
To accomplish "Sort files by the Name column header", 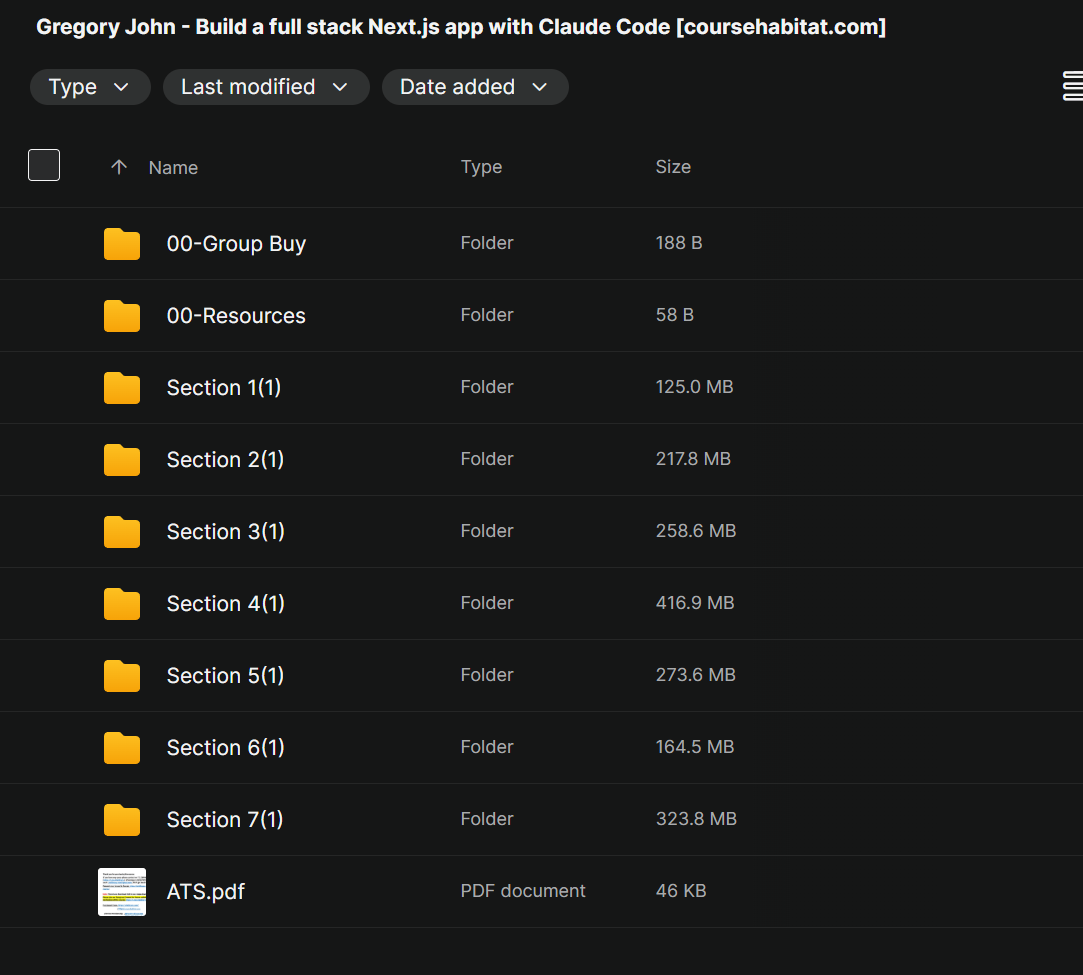I will (173, 168).
